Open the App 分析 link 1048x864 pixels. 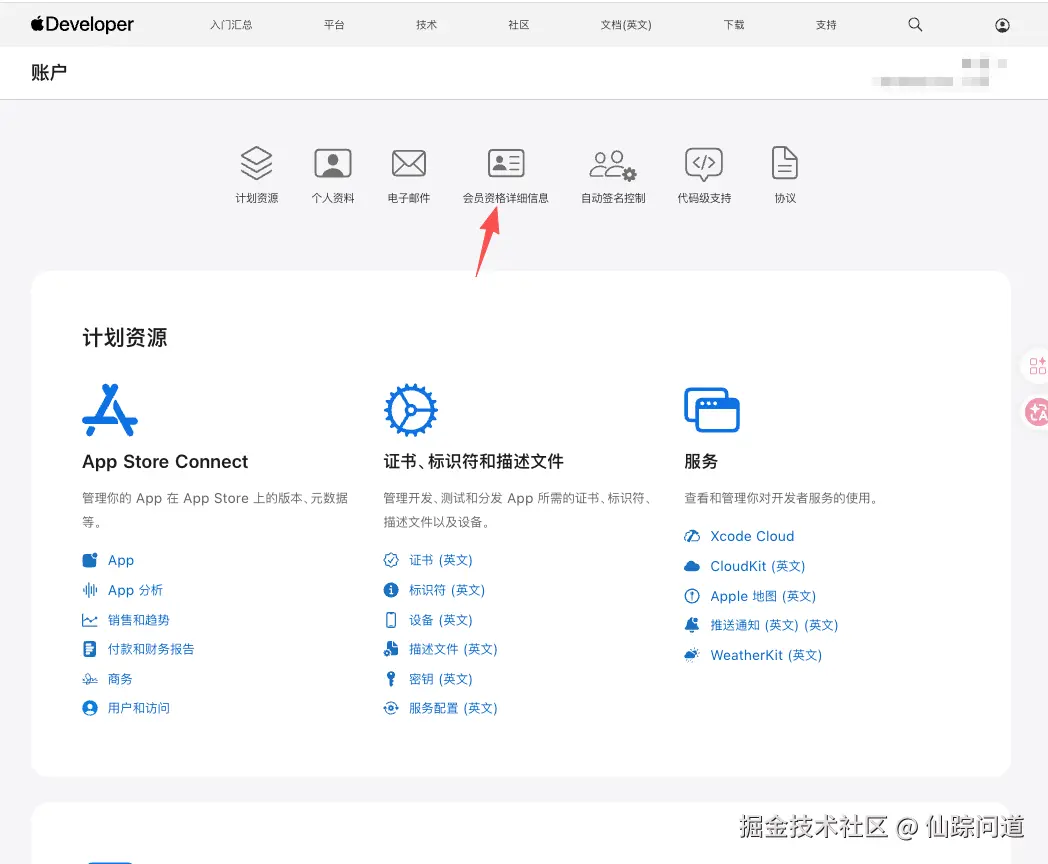[136, 590]
